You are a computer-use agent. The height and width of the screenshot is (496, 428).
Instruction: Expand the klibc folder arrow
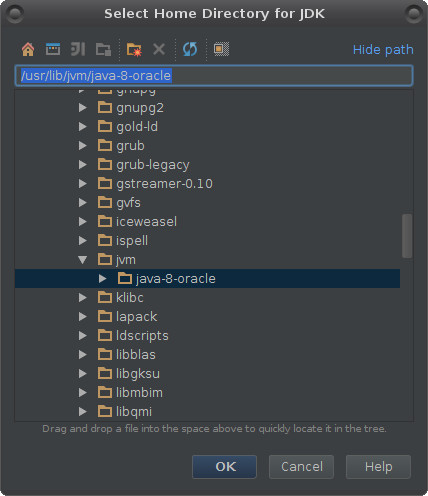click(x=83, y=298)
